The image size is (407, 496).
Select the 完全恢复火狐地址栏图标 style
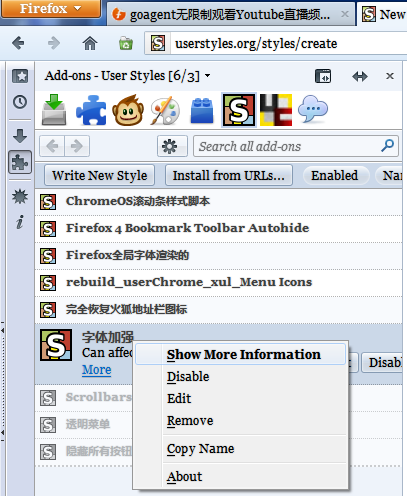pos(218,310)
